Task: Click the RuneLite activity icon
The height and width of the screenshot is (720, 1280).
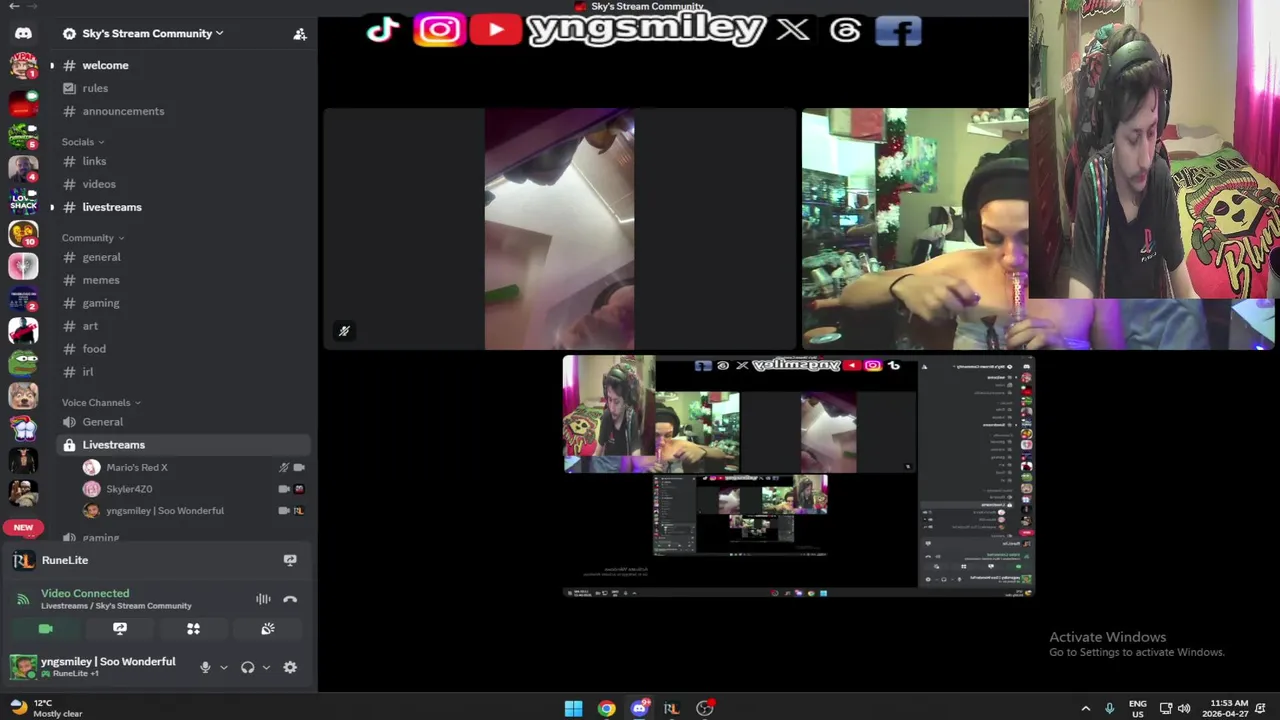Action: (23, 560)
